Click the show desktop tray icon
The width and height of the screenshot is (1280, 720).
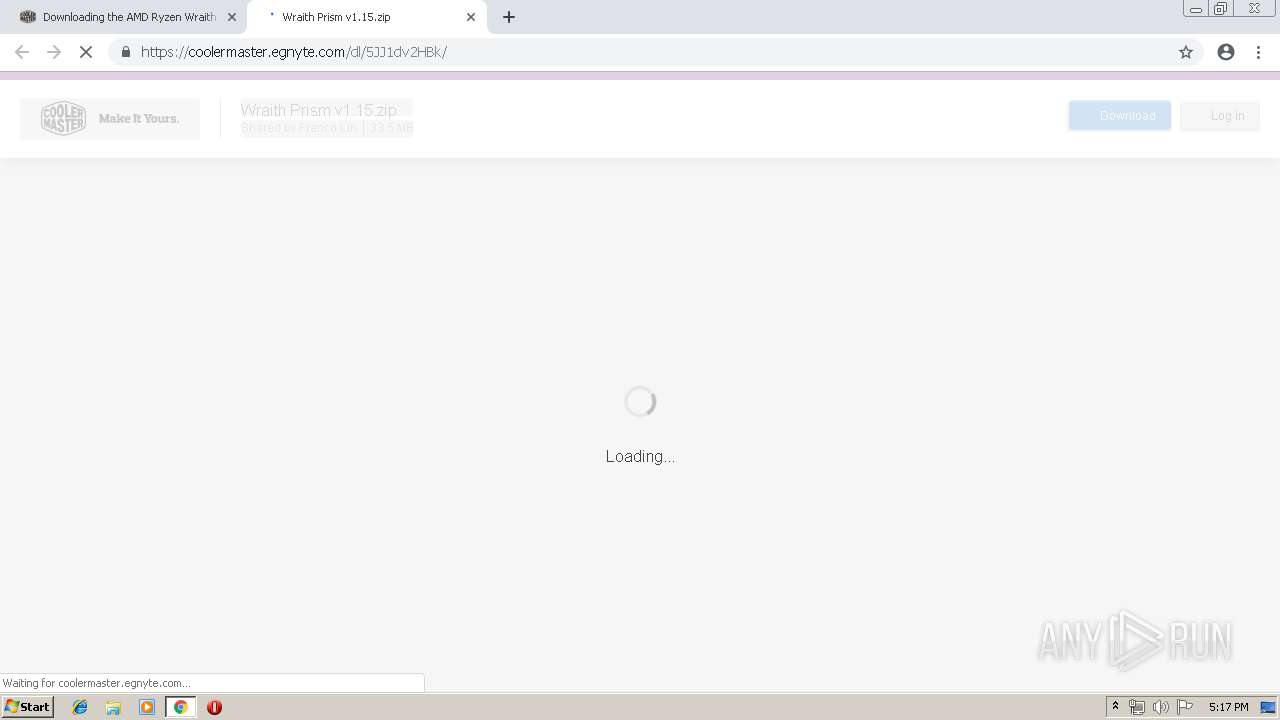[1269, 707]
